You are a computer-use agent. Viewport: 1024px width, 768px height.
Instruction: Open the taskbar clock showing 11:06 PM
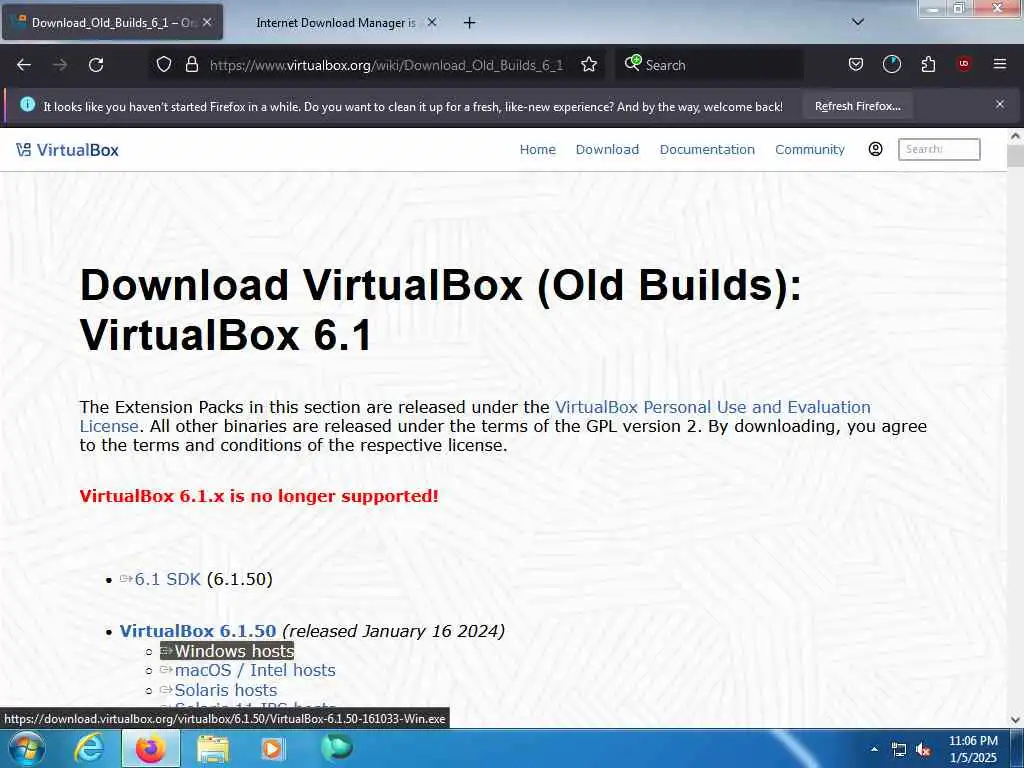pyautogui.click(x=973, y=749)
